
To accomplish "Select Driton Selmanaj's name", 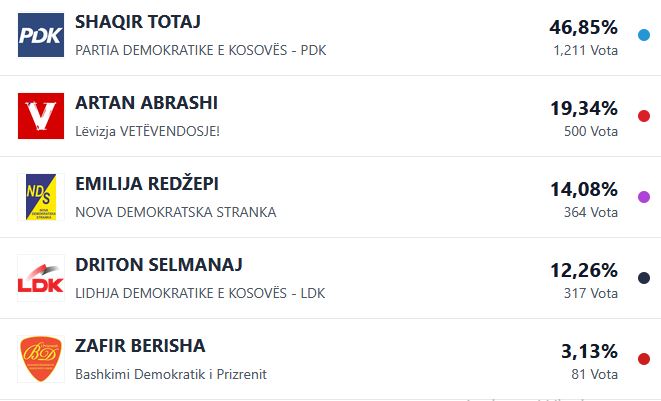I will point(159,265).
